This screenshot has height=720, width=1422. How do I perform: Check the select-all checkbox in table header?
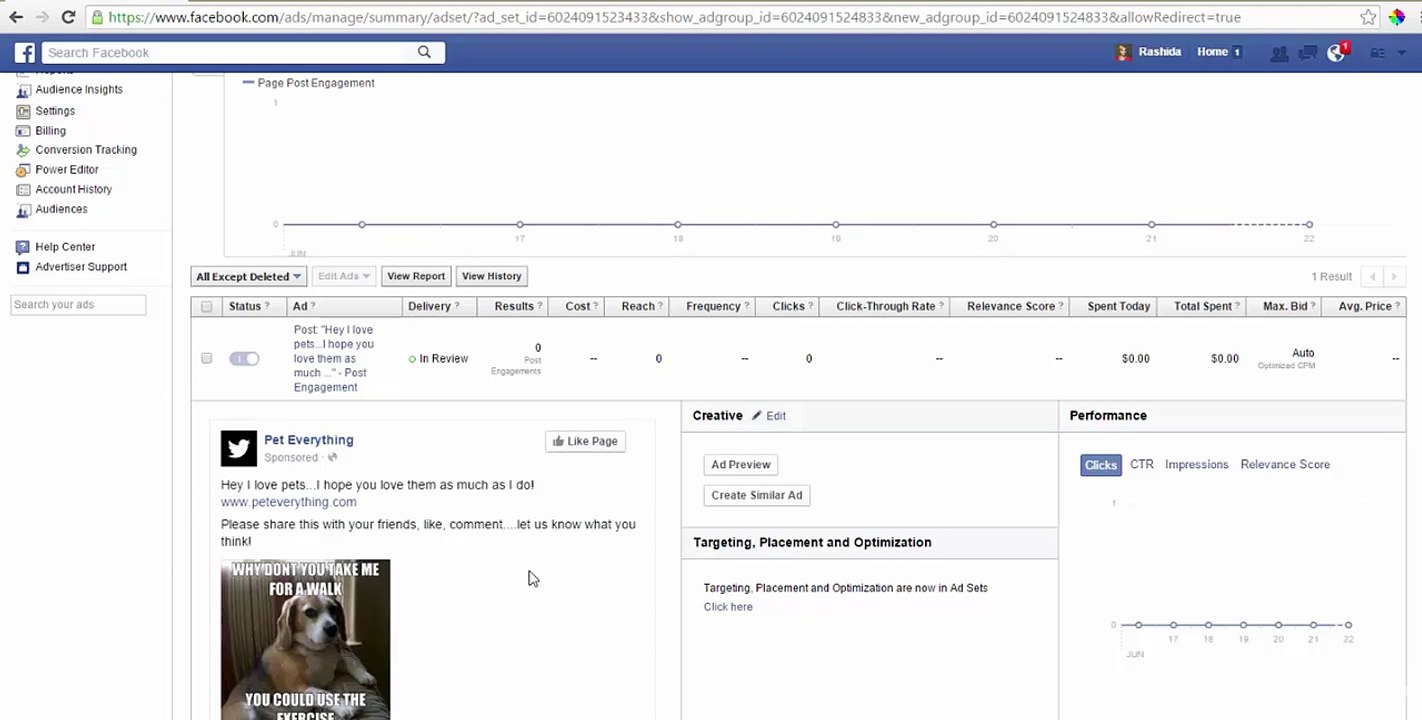207,307
